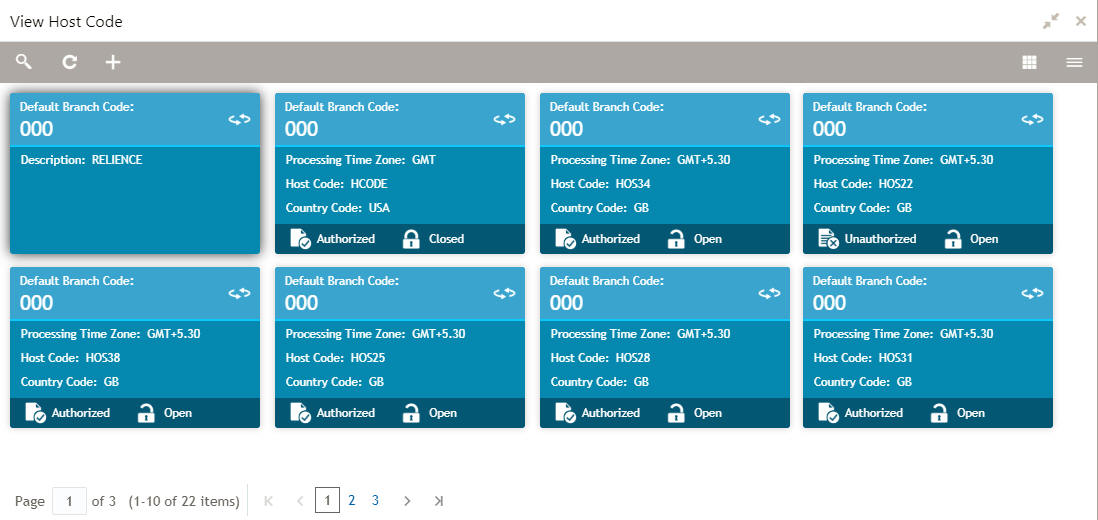Go to last page of results
This screenshot has width=1098, height=520.
click(438, 500)
